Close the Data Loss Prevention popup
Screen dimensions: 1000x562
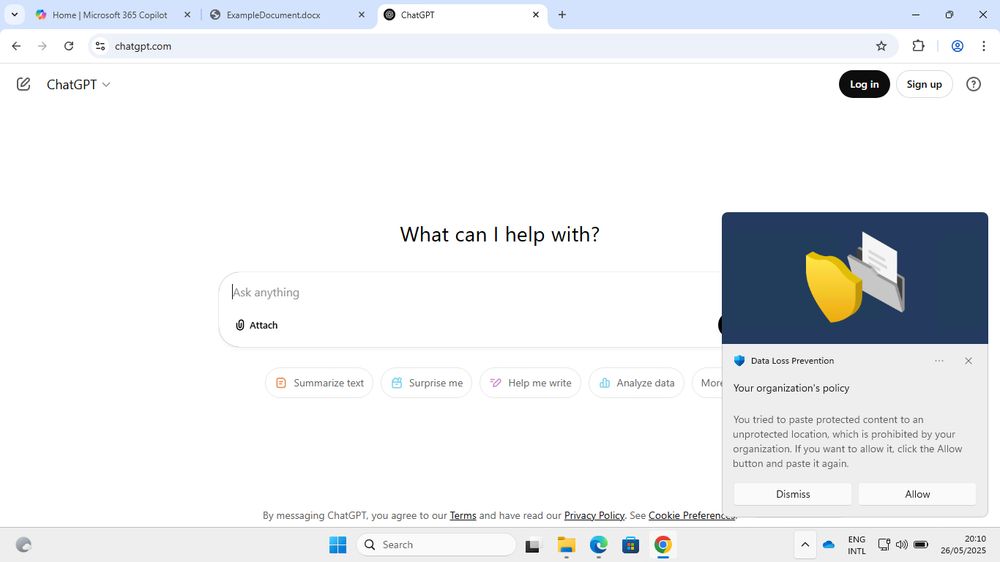point(968,361)
